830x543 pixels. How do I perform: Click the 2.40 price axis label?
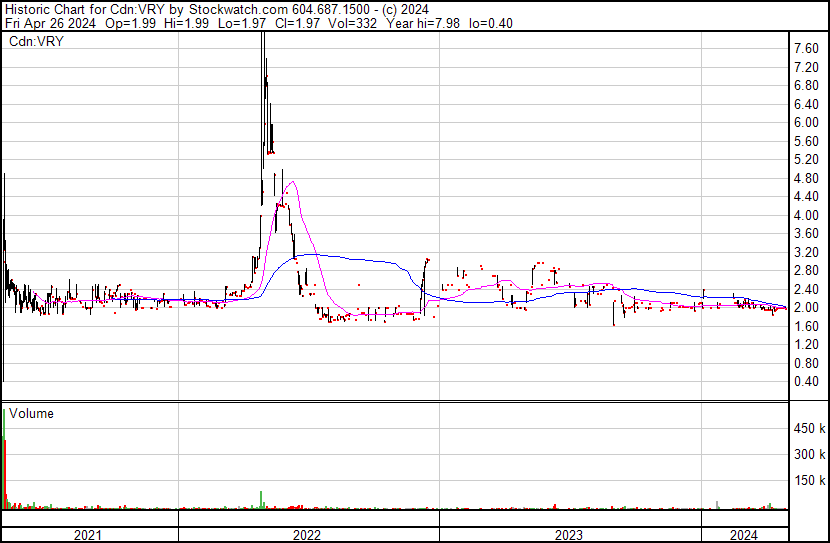pyautogui.click(x=806, y=289)
